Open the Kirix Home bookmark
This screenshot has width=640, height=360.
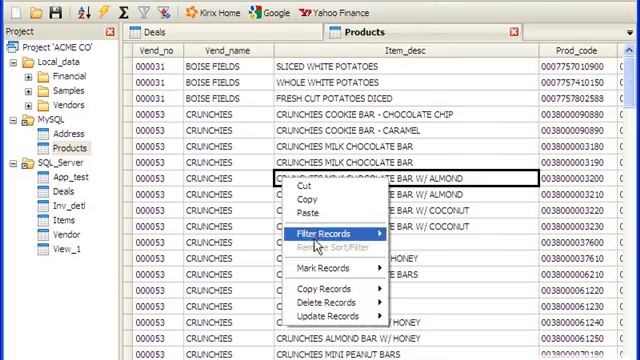[213, 13]
